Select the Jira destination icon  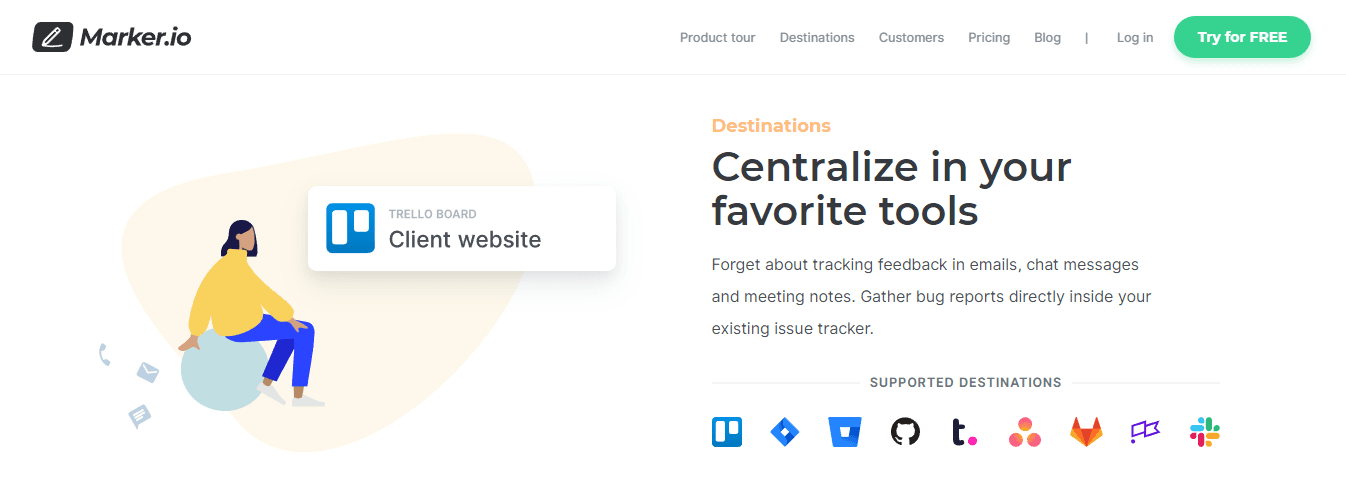click(x=785, y=432)
